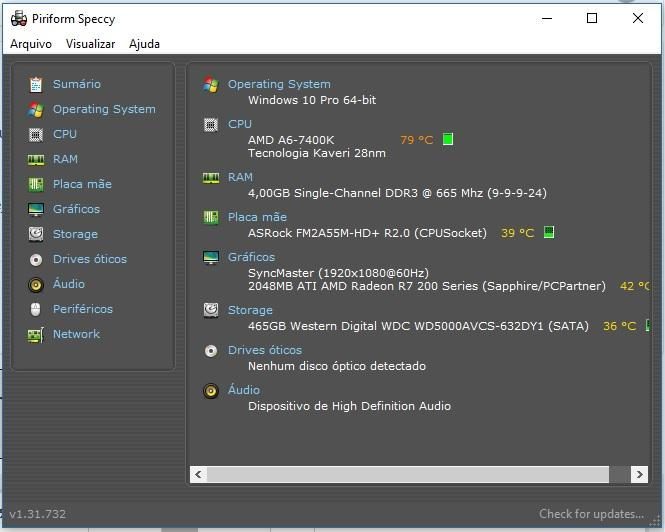The image size is (665, 532).
Task: Open the Drives óticos heading link in summary
Action: pyautogui.click(x=265, y=350)
